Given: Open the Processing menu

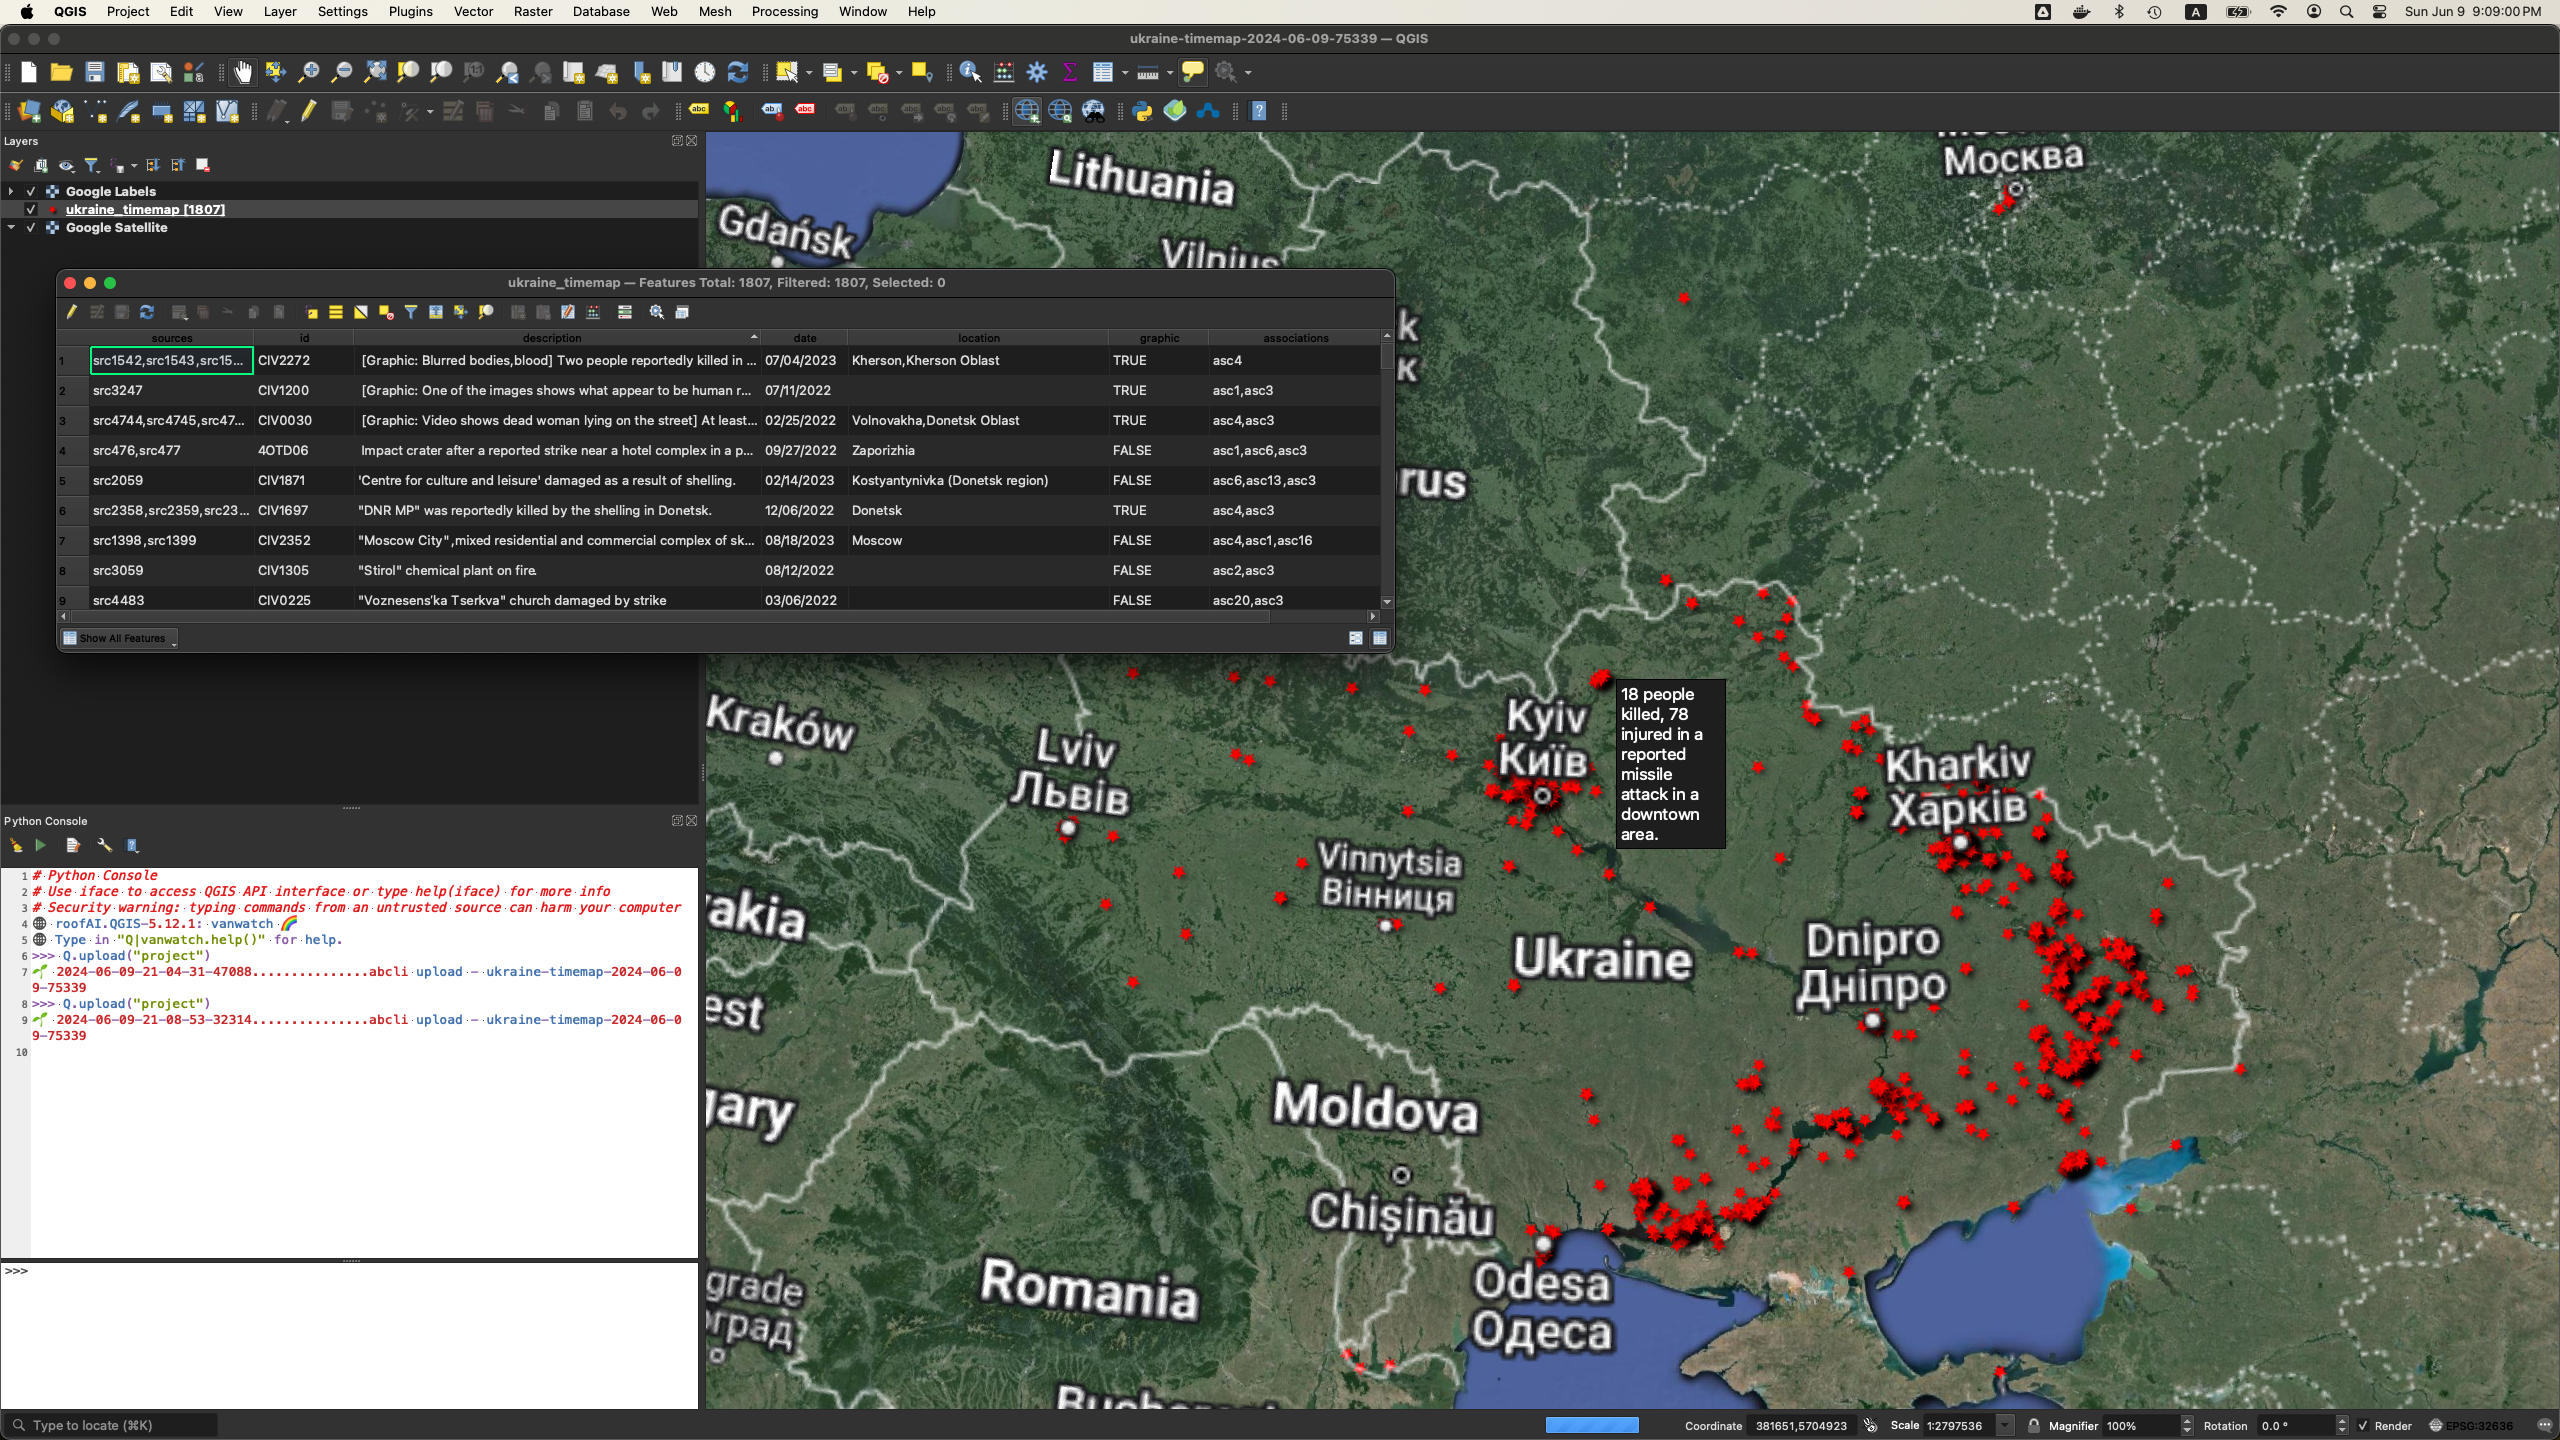Looking at the screenshot, I should click(784, 11).
